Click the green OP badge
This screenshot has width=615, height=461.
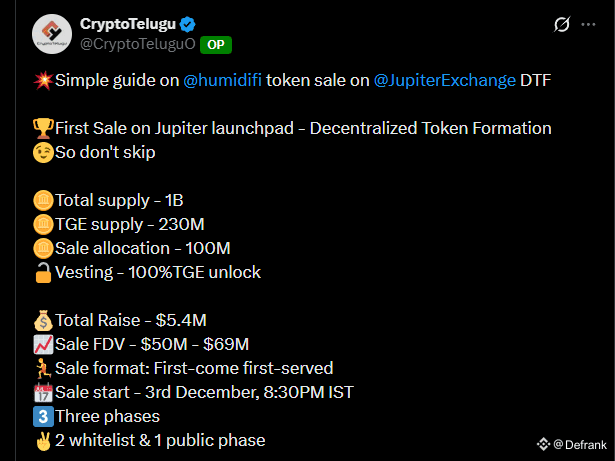click(x=216, y=44)
